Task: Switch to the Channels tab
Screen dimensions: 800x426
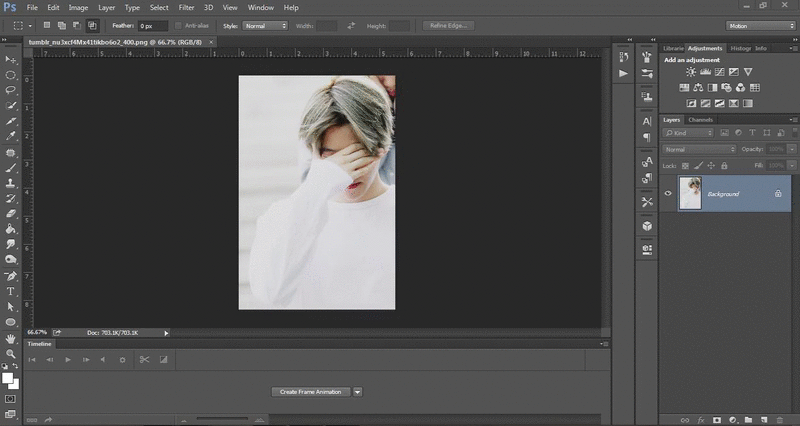Action: coord(701,120)
